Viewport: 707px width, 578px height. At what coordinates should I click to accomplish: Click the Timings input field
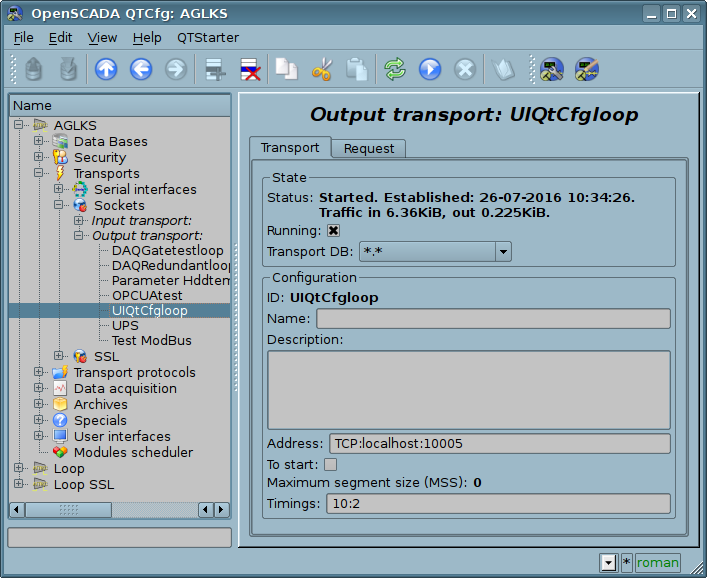[x=498, y=504]
